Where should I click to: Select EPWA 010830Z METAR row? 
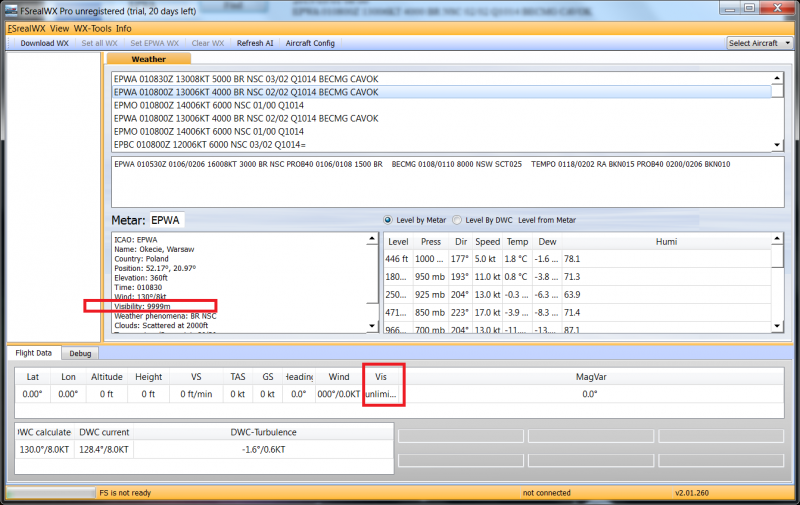point(442,79)
